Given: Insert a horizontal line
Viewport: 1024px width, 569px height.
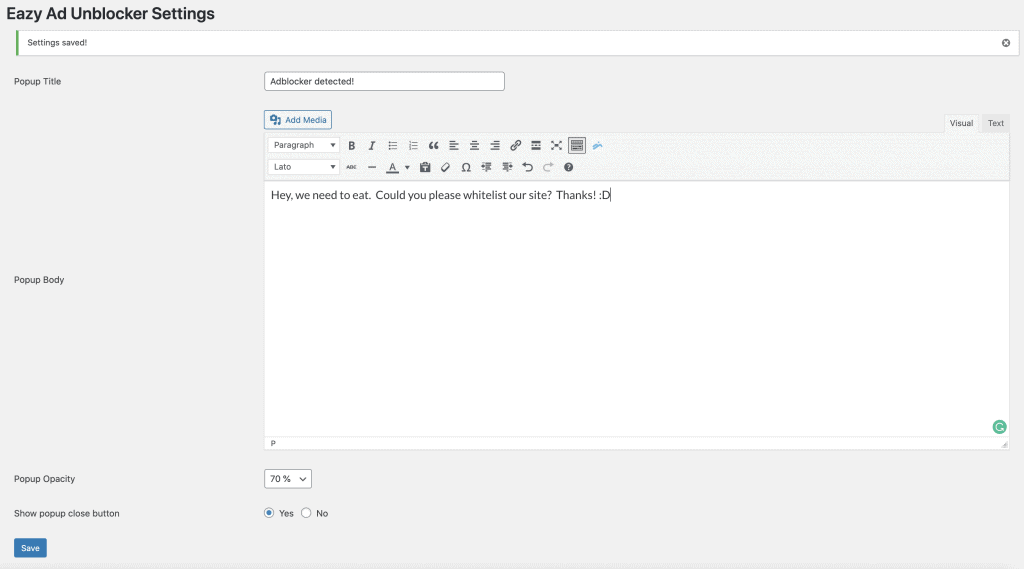Looking at the screenshot, I should pyautogui.click(x=372, y=167).
